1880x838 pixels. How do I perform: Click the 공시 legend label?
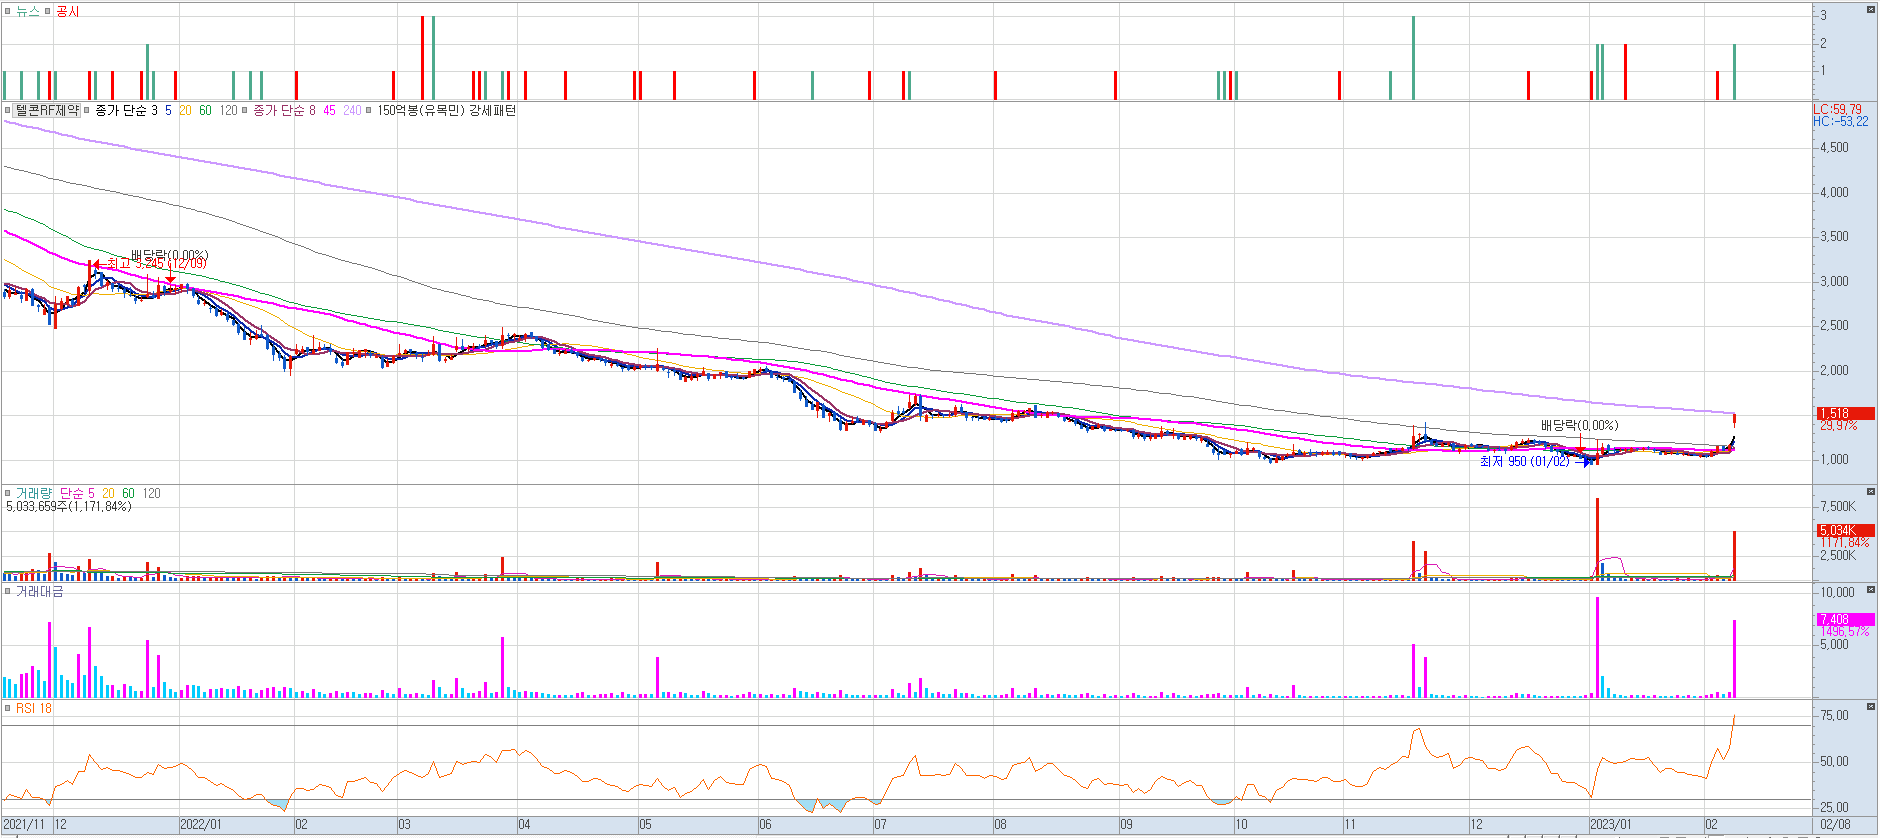tap(67, 11)
